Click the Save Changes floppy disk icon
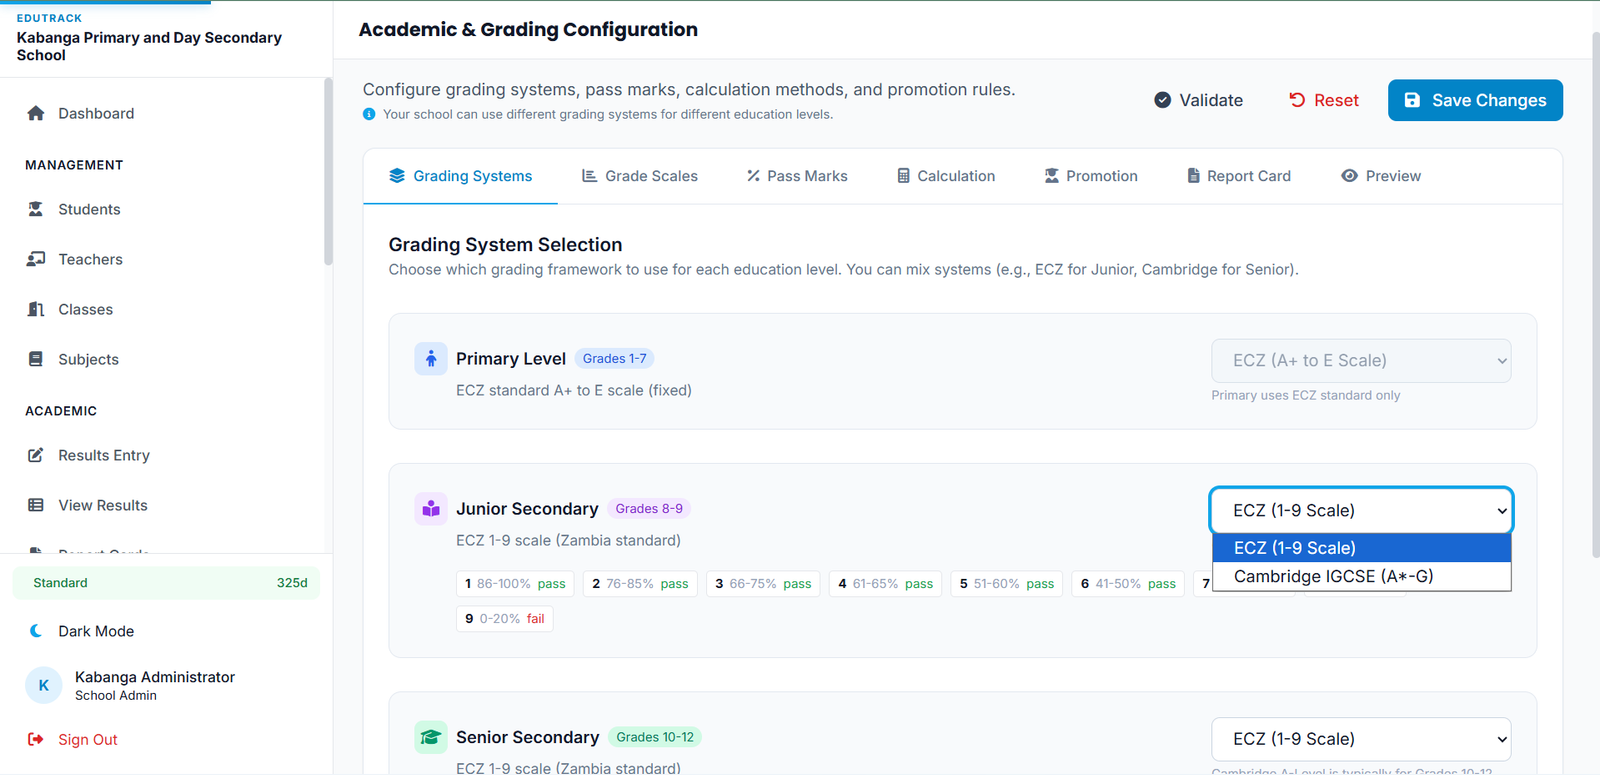This screenshot has width=1600, height=775. [x=1412, y=100]
